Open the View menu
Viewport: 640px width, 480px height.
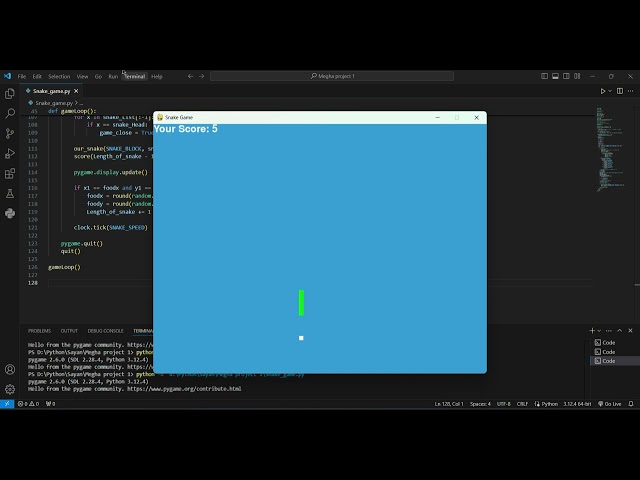82,76
